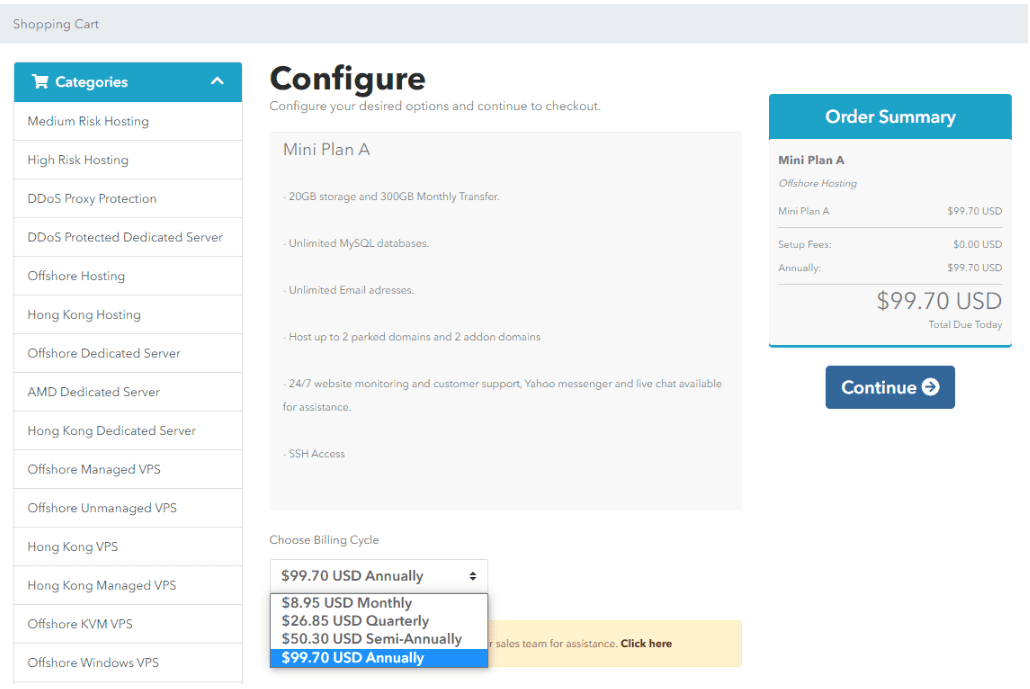This screenshot has width=1030, height=689.
Task: Click the Setup Fees label in summary
Action: 805,244
